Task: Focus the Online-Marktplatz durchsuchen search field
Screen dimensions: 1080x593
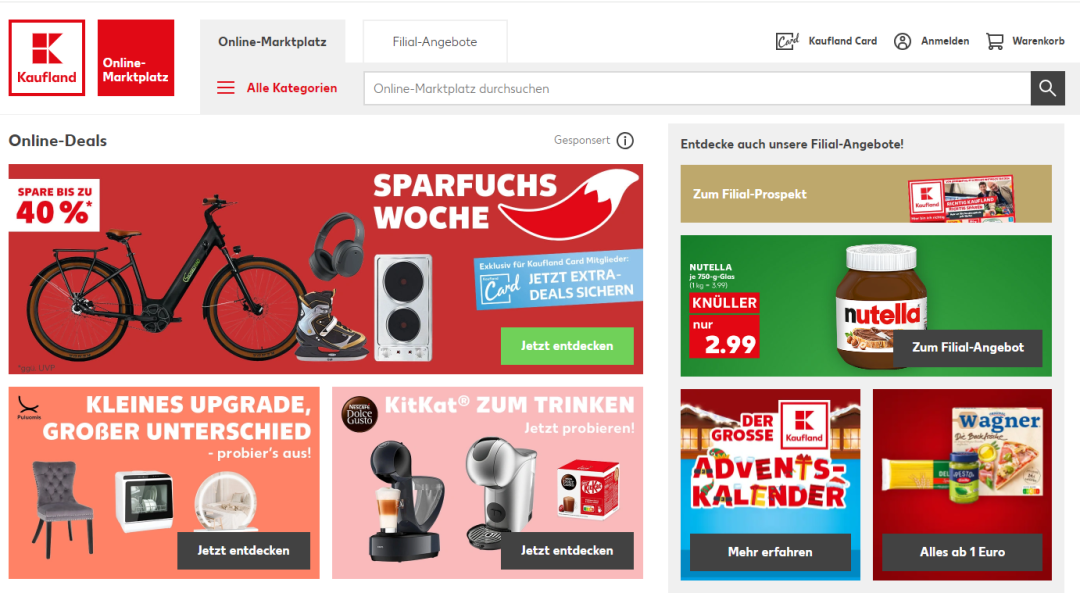Action: coord(697,88)
